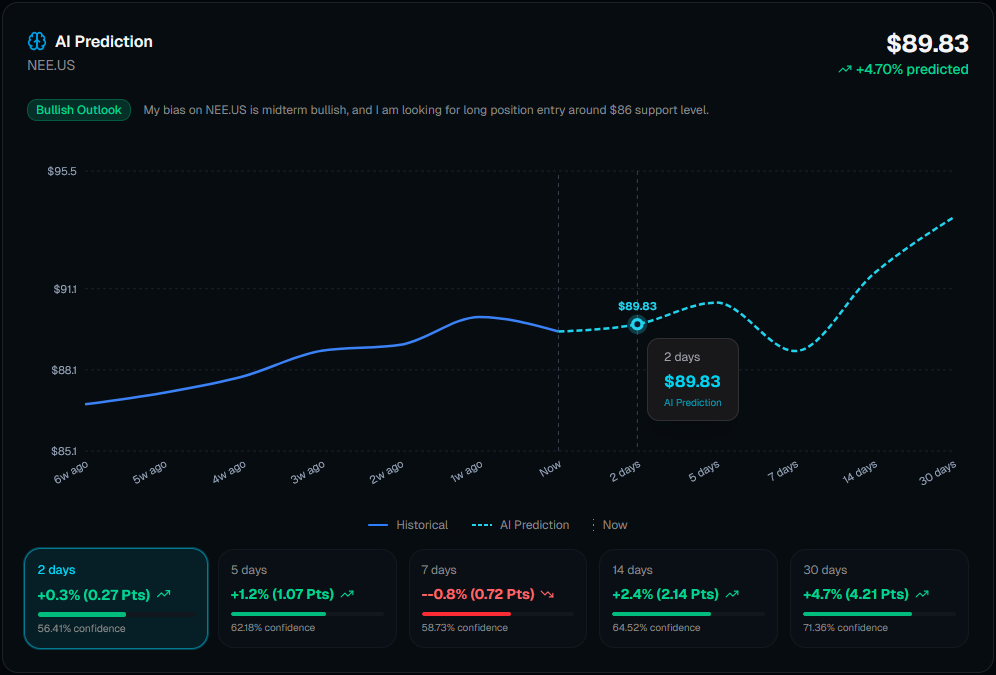
Task: Select the upward trend arrow on 2 days card
Action: 161,593
